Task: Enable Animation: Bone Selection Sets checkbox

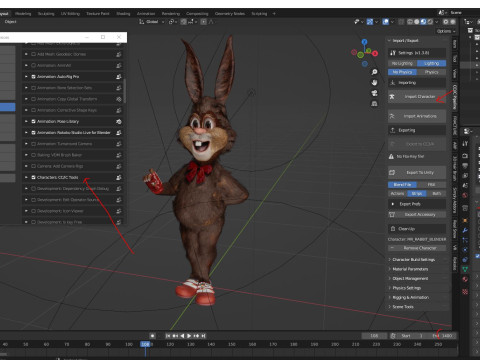Action: (33, 88)
